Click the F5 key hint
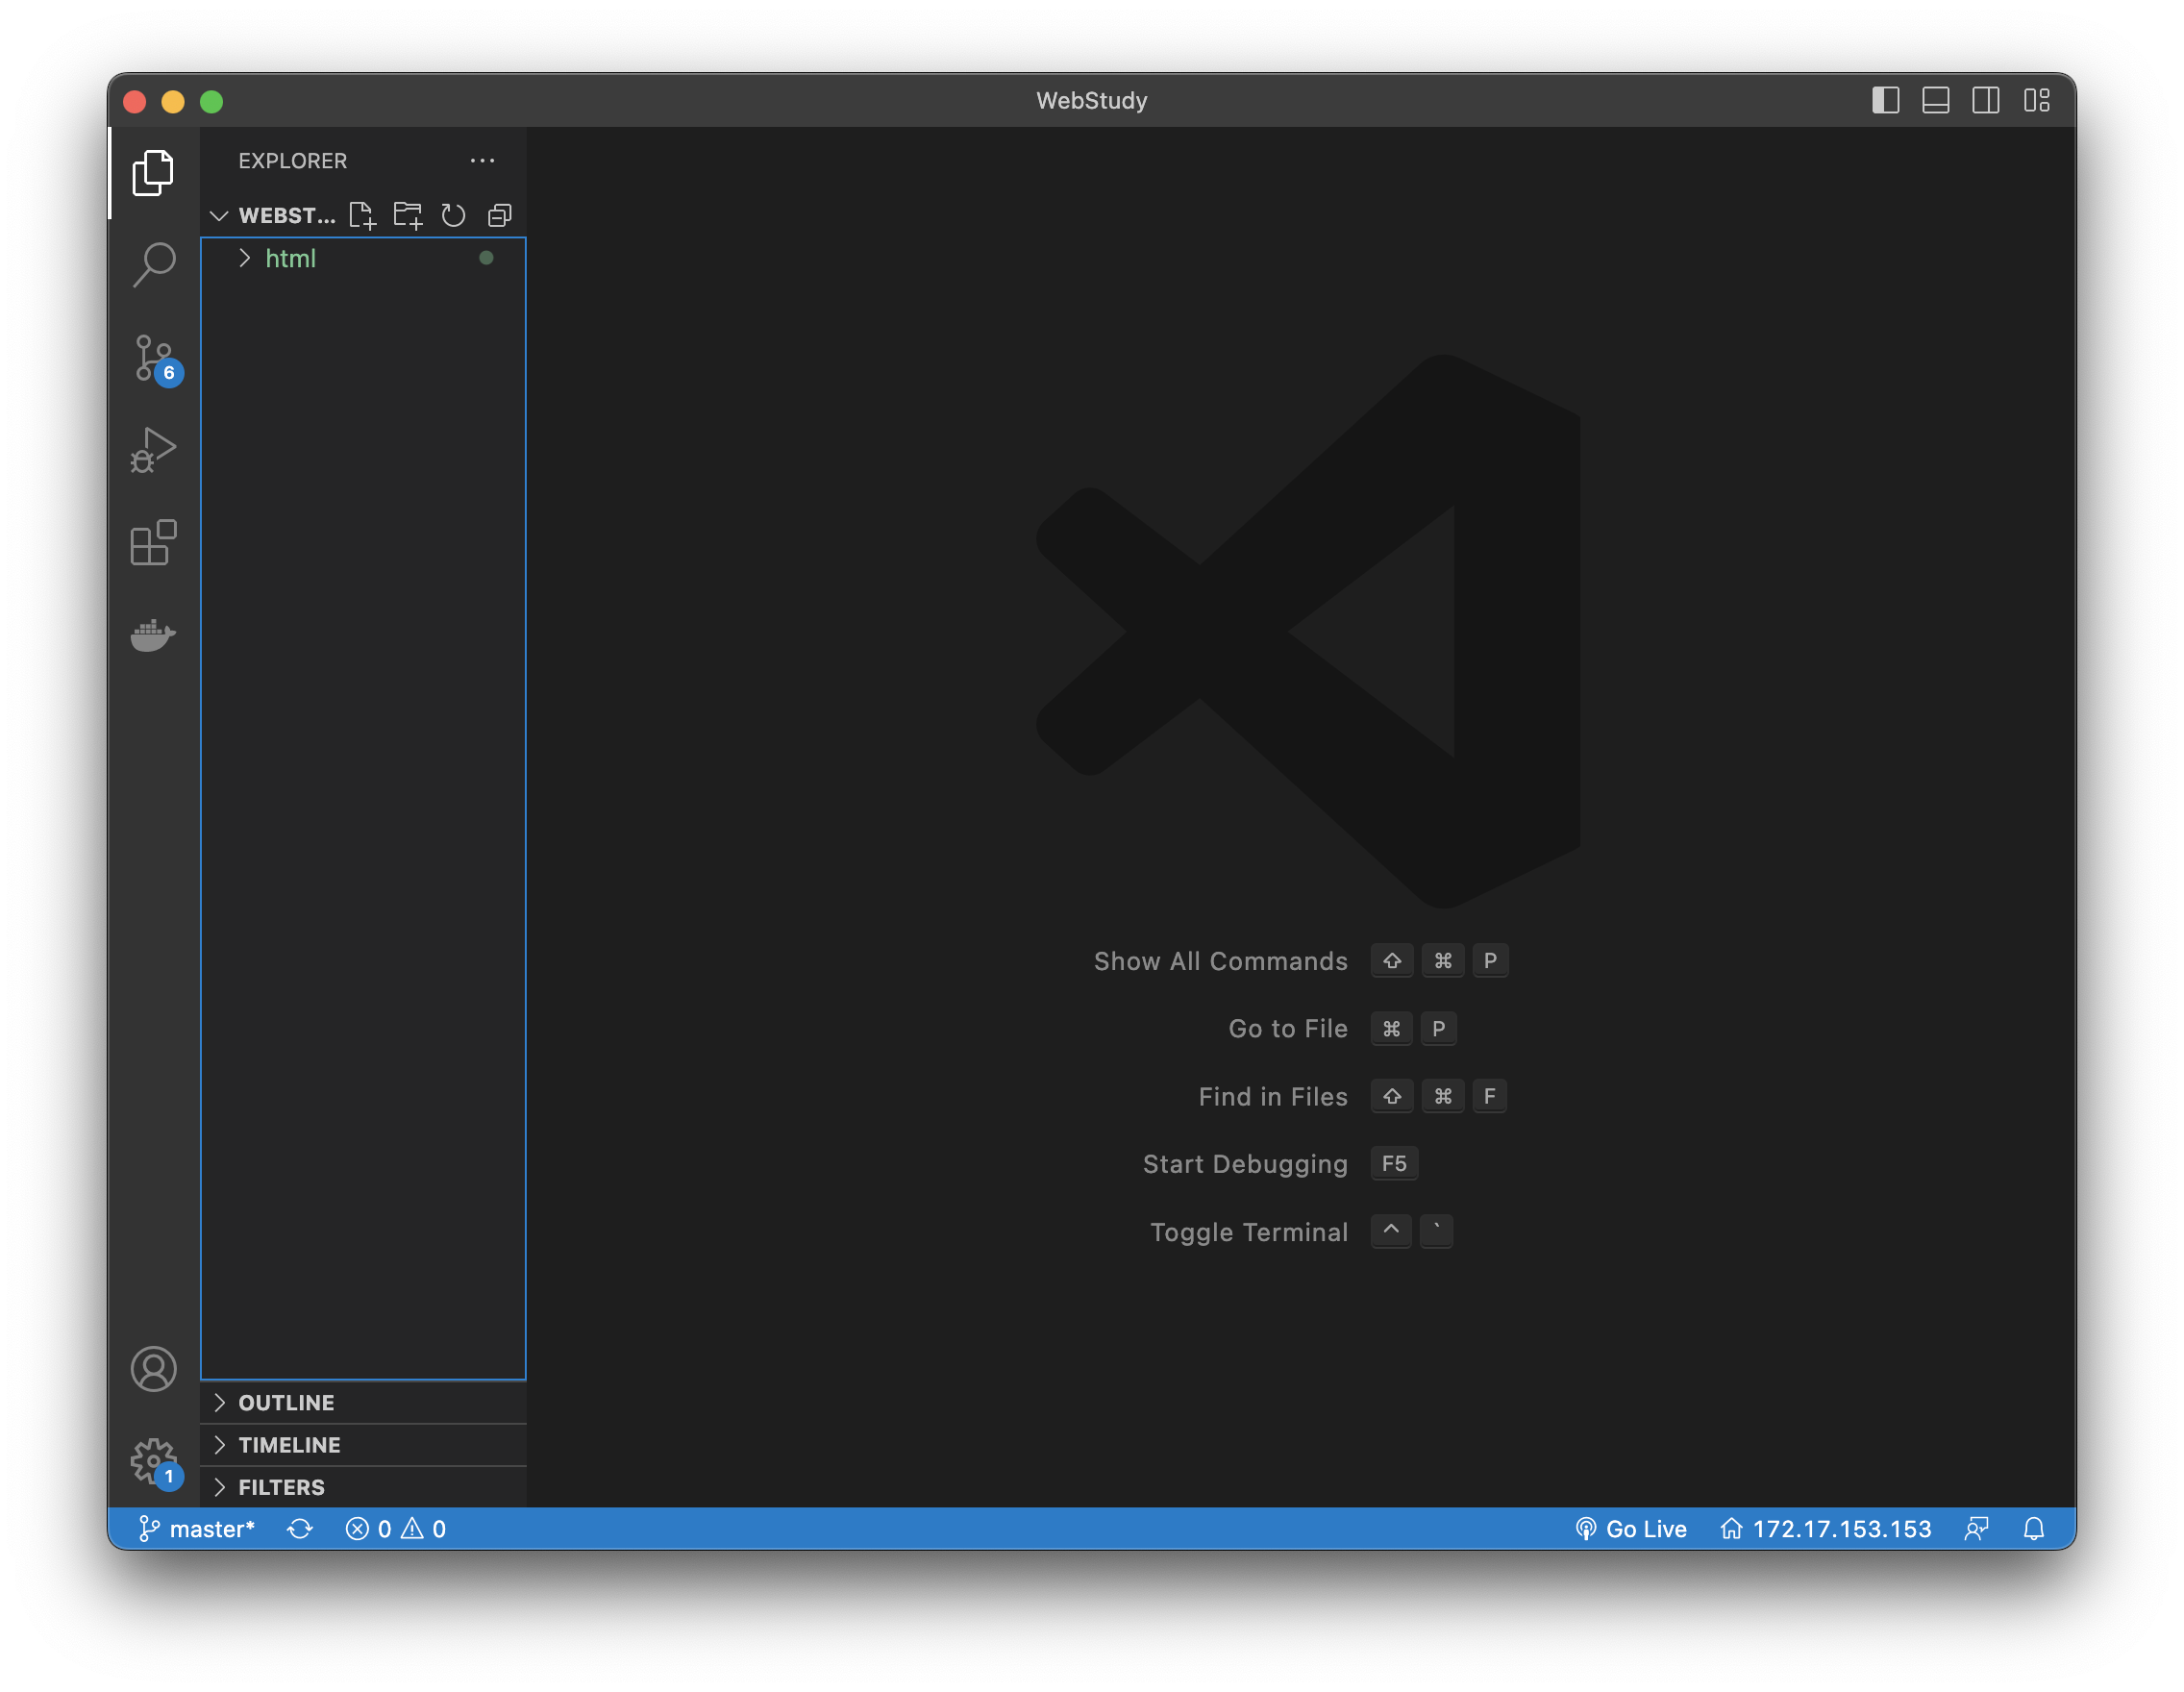The height and width of the screenshot is (1692, 2184). (x=1393, y=1163)
